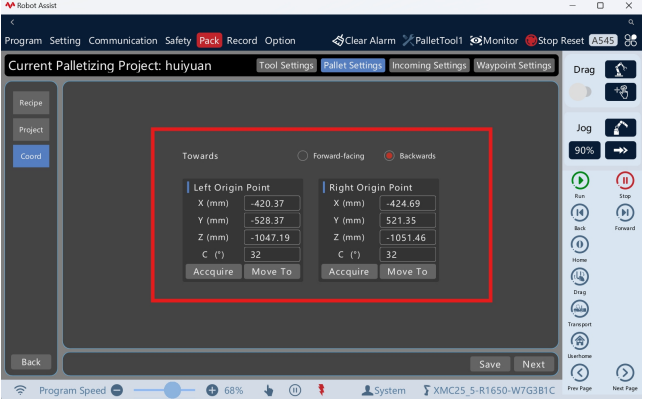This screenshot has height=400, width=646.
Task: Click the Wi-Fi connection status icon
Action: [x=20, y=391]
